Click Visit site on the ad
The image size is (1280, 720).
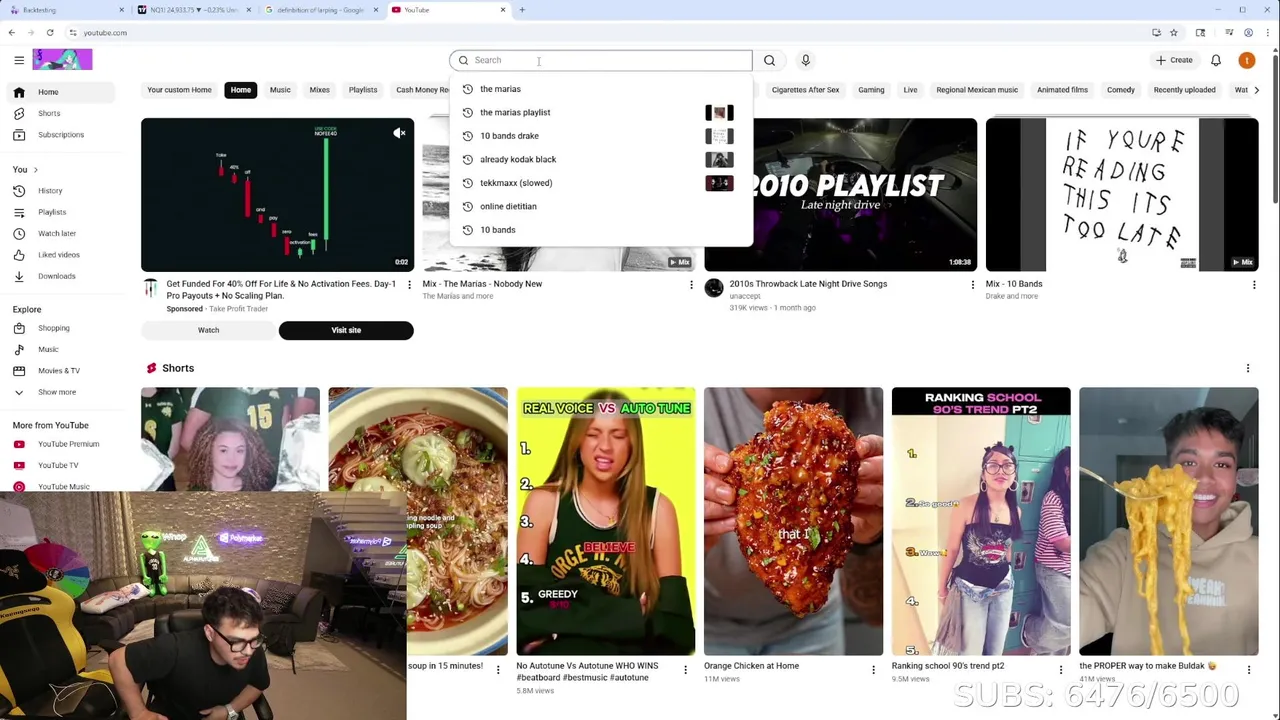[x=346, y=330]
